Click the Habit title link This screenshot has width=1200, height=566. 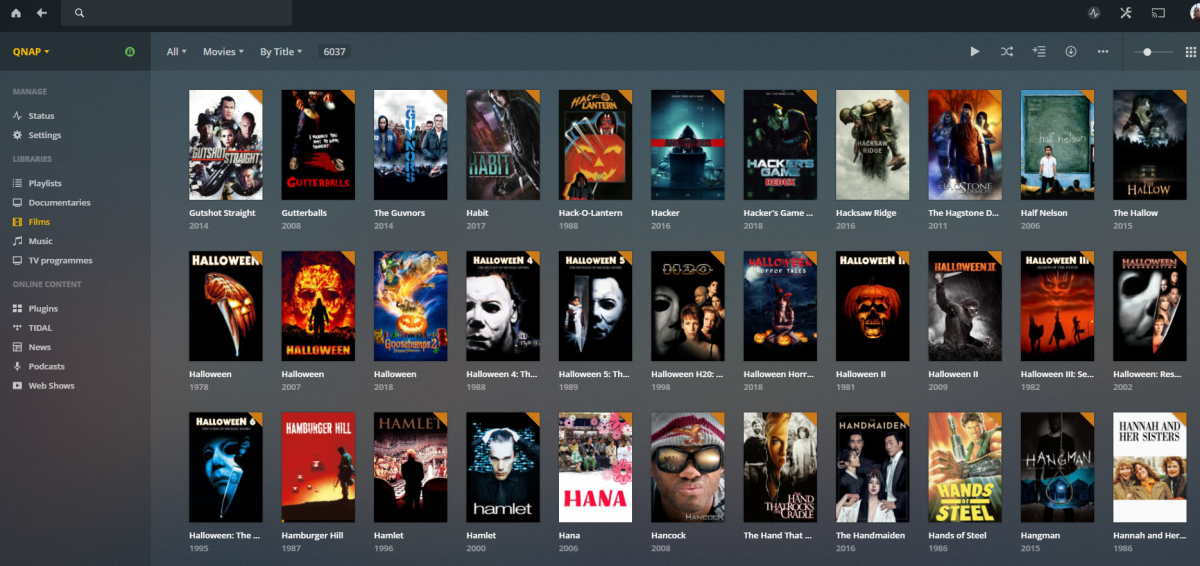pos(477,213)
